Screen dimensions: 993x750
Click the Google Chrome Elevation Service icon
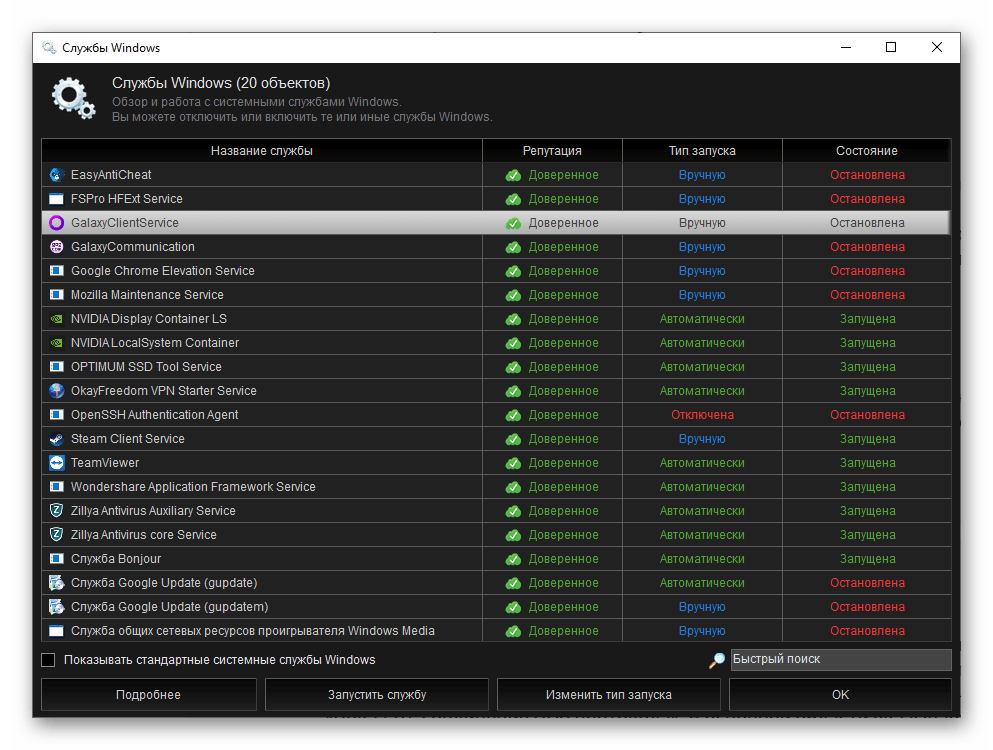pyautogui.click(x=56, y=271)
